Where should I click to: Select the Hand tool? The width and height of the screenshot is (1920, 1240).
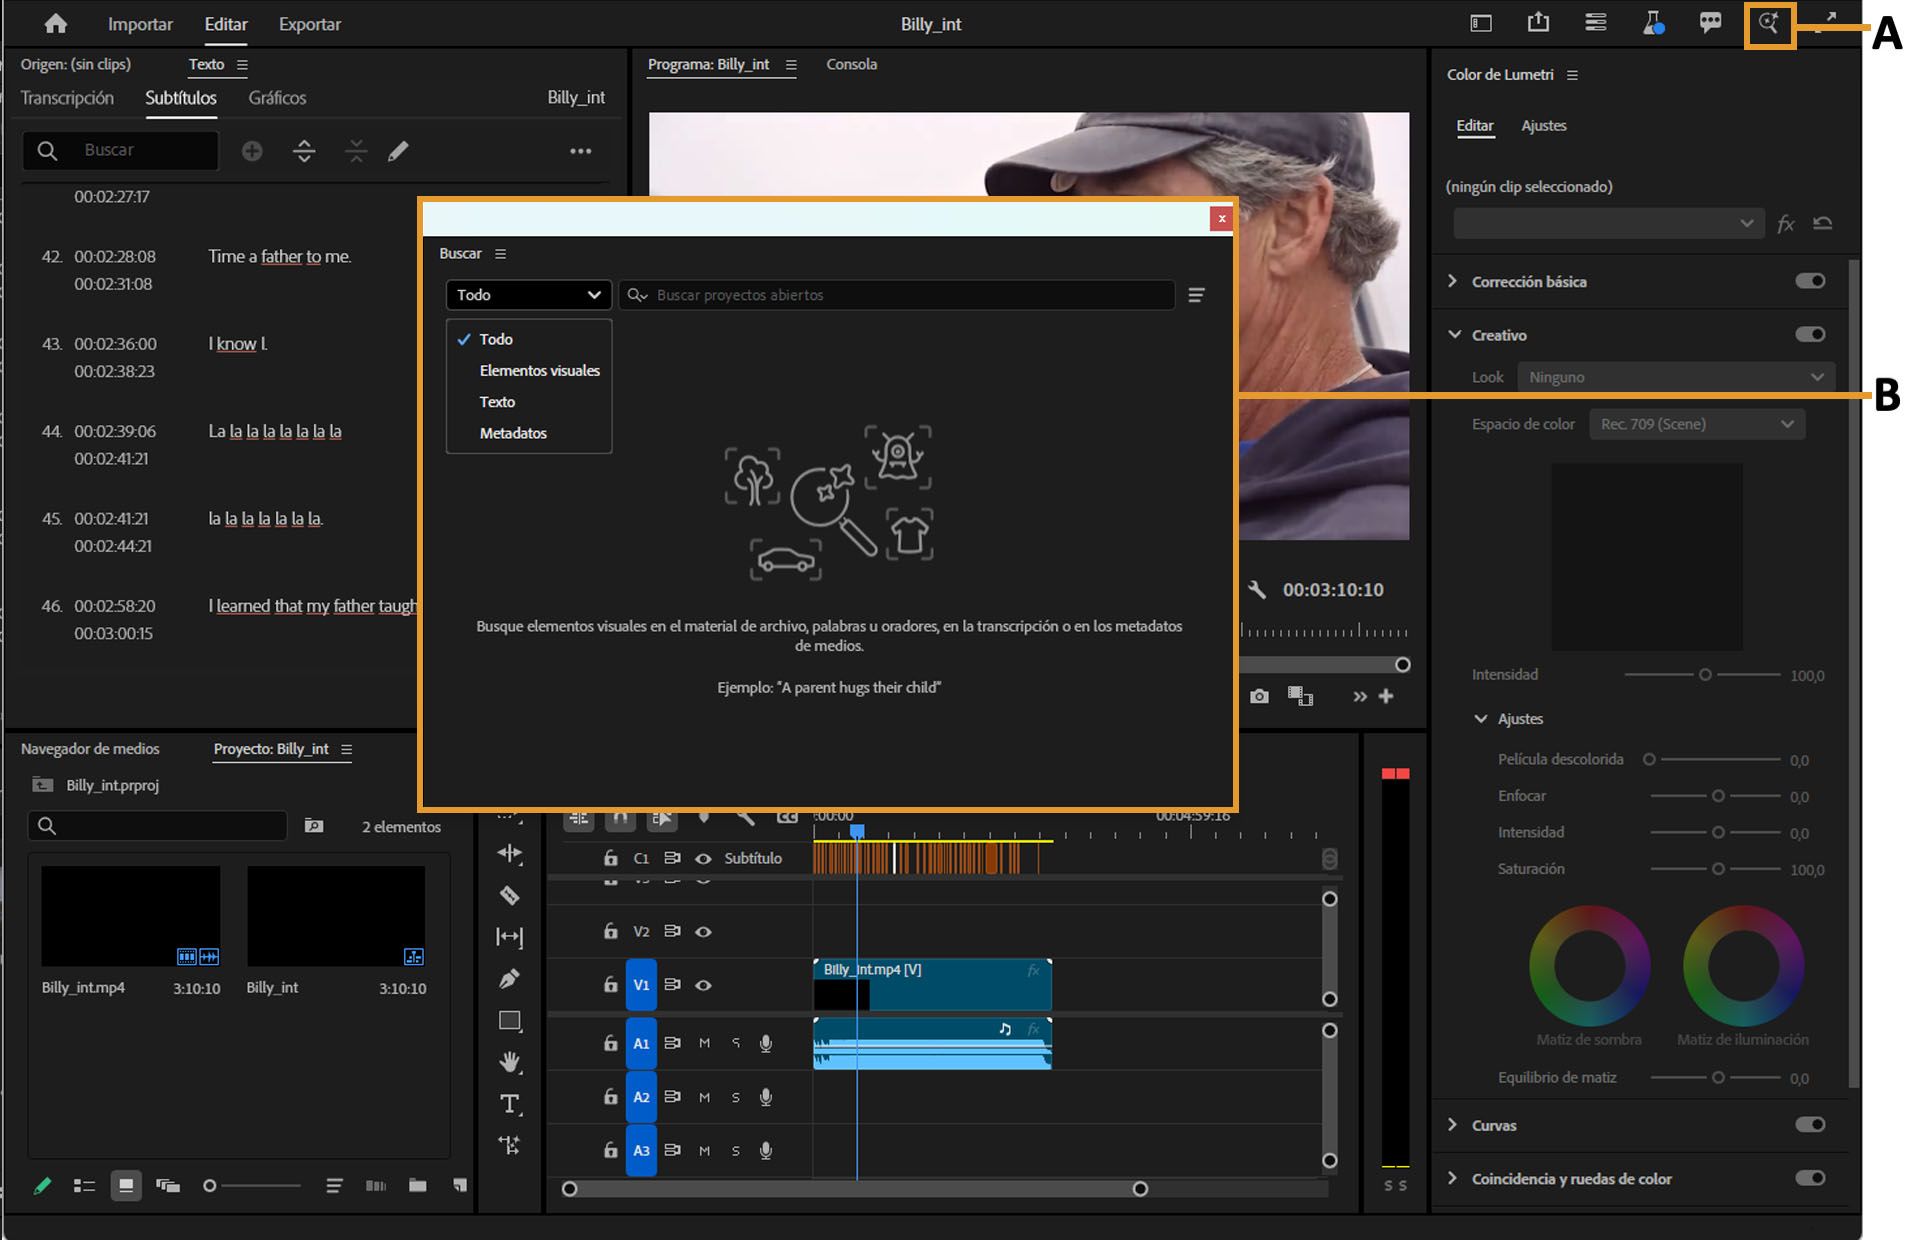click(509, 1062)
